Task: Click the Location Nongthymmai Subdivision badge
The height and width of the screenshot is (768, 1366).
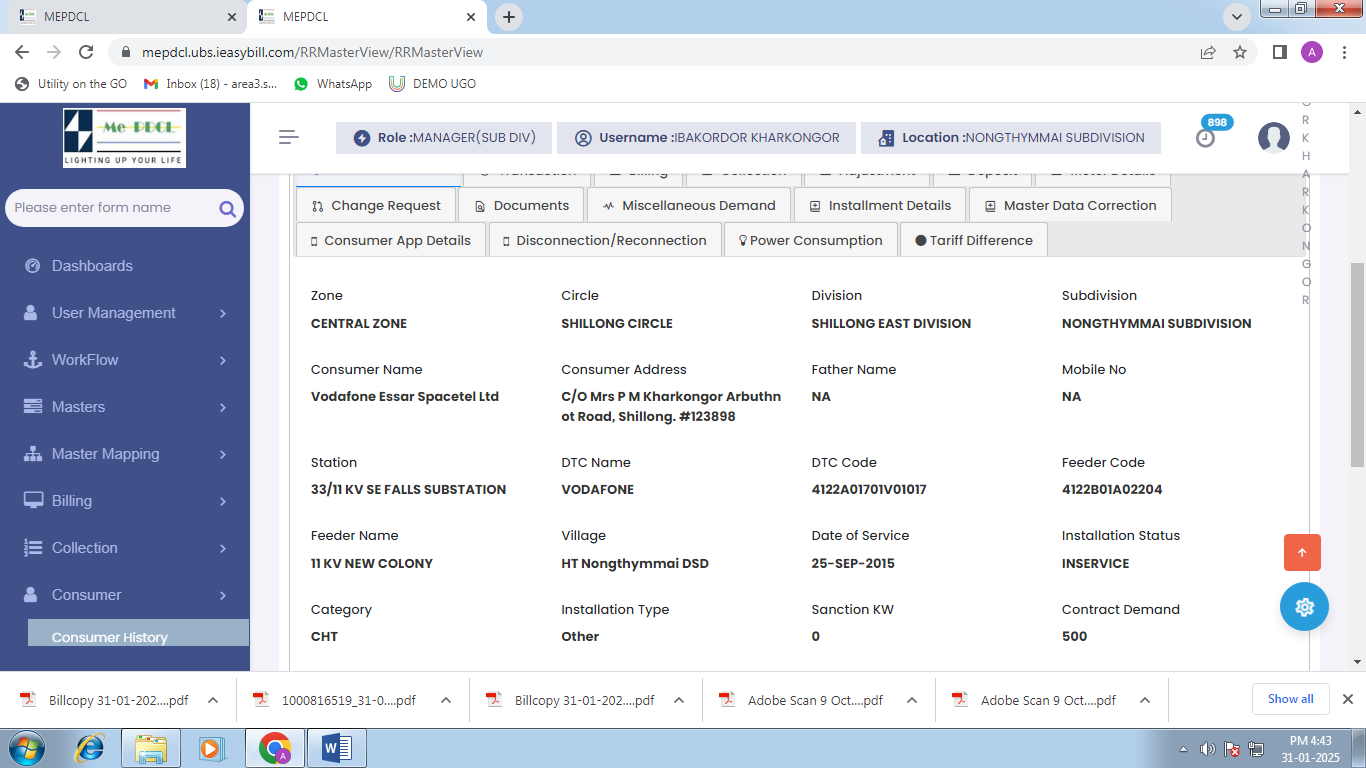Action: point(1011,138)
